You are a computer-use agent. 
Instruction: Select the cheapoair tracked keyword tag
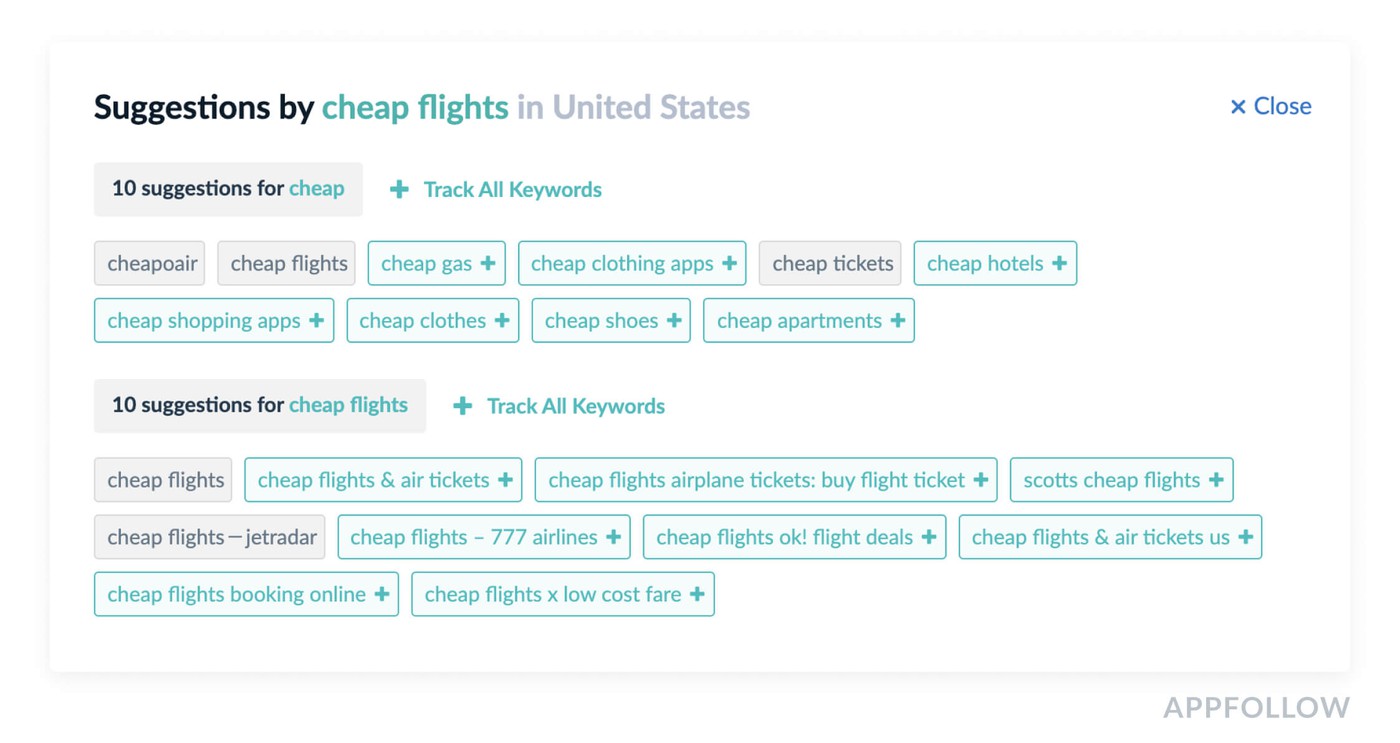point(150,264)
